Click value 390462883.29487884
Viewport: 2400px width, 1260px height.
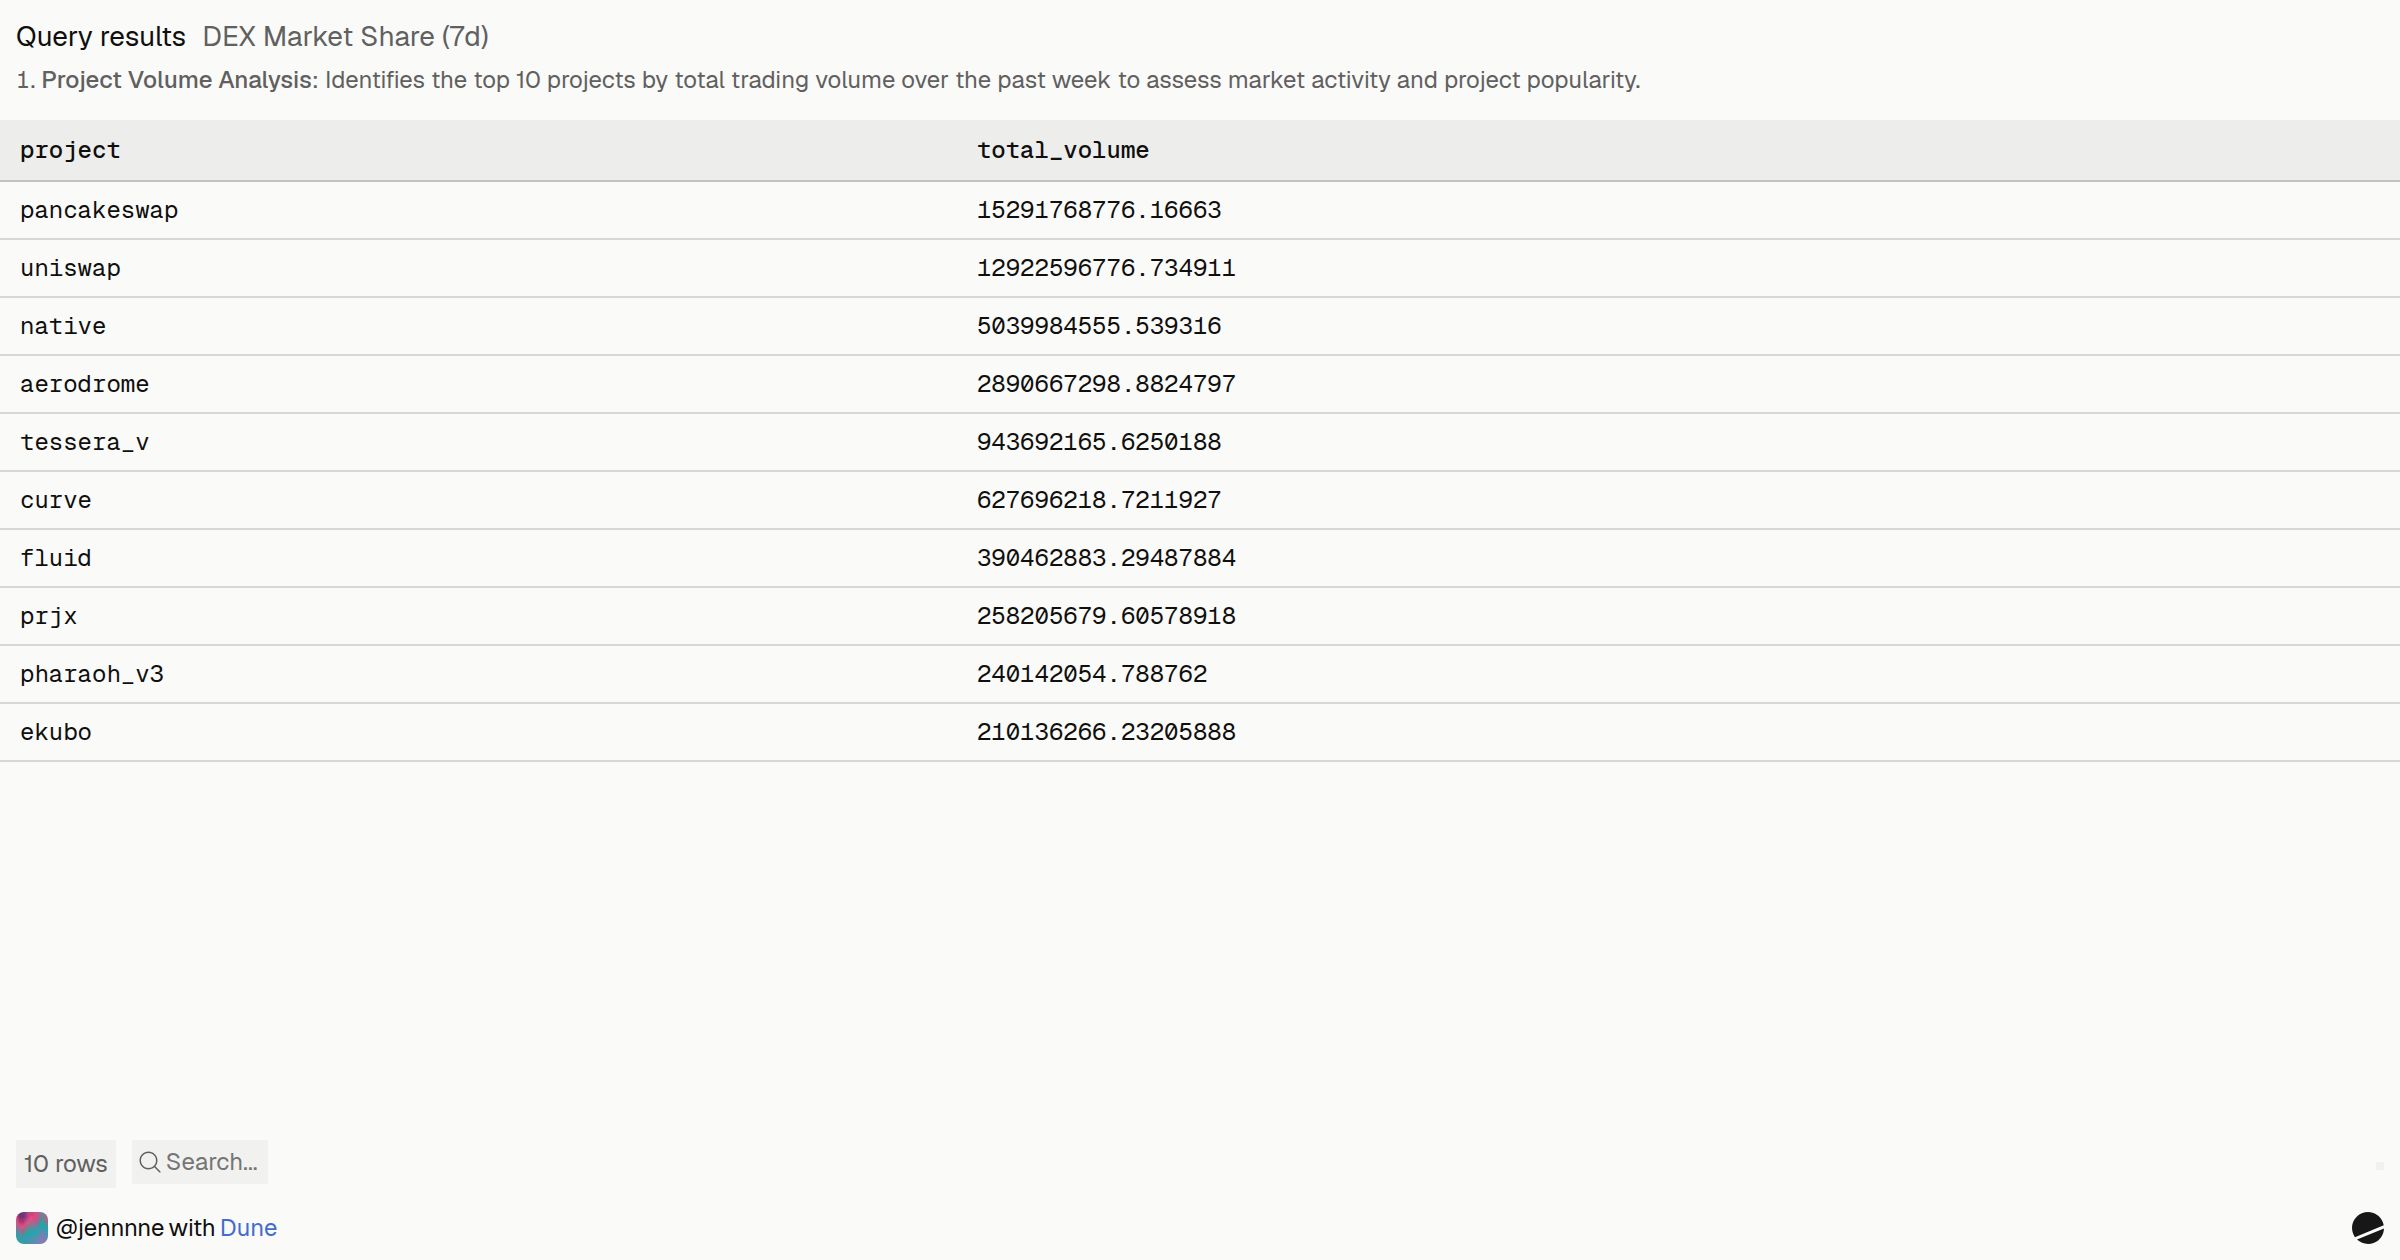tap(1106, 558)
